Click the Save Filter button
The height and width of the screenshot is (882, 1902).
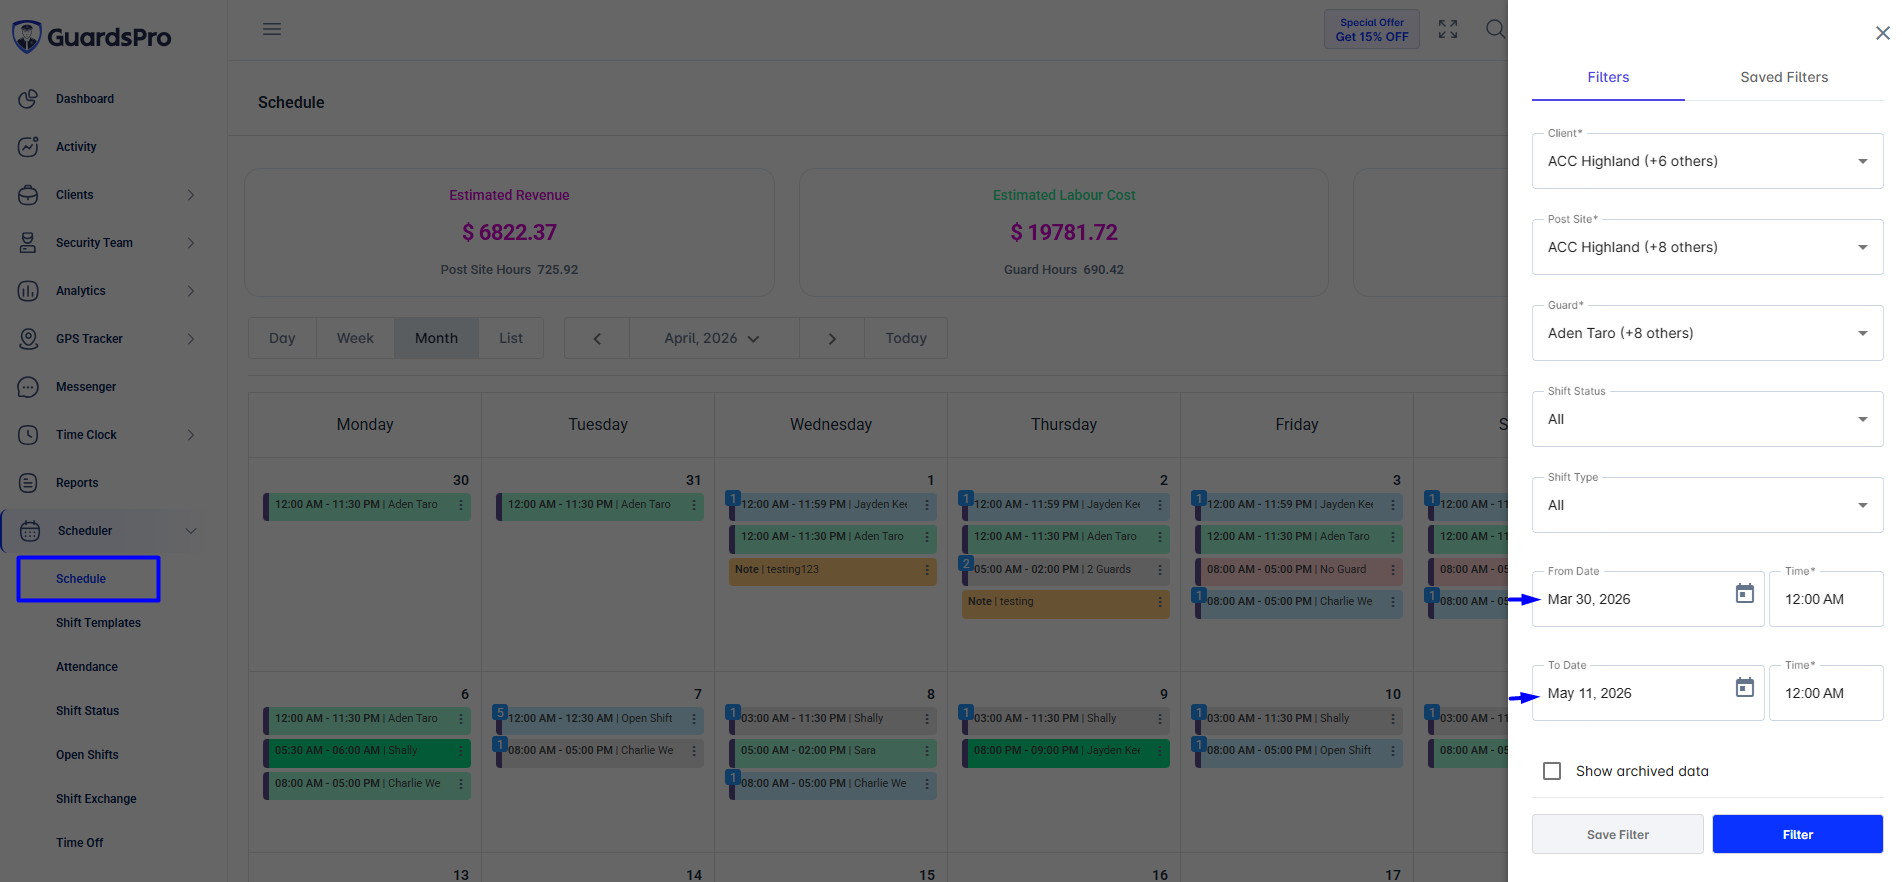coord(1617,834)
